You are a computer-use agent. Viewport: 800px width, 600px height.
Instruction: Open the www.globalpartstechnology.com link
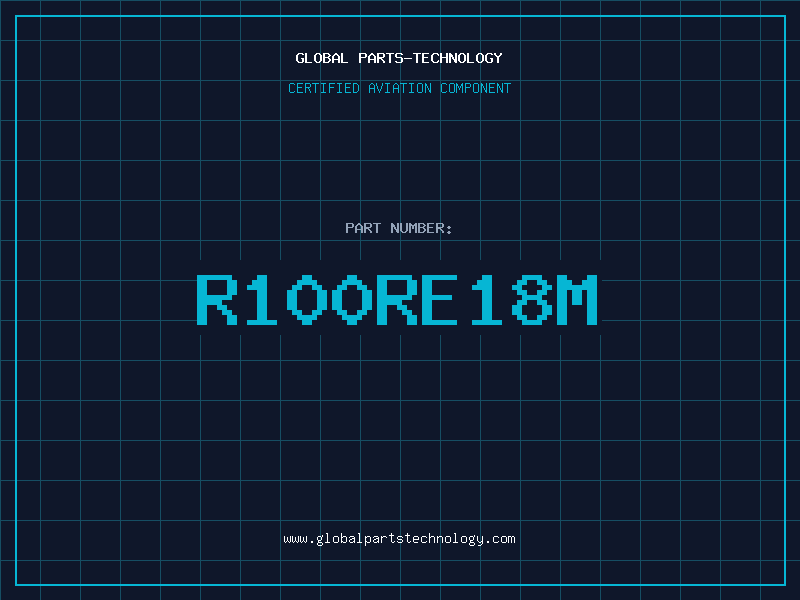click(x=399, y=539)
